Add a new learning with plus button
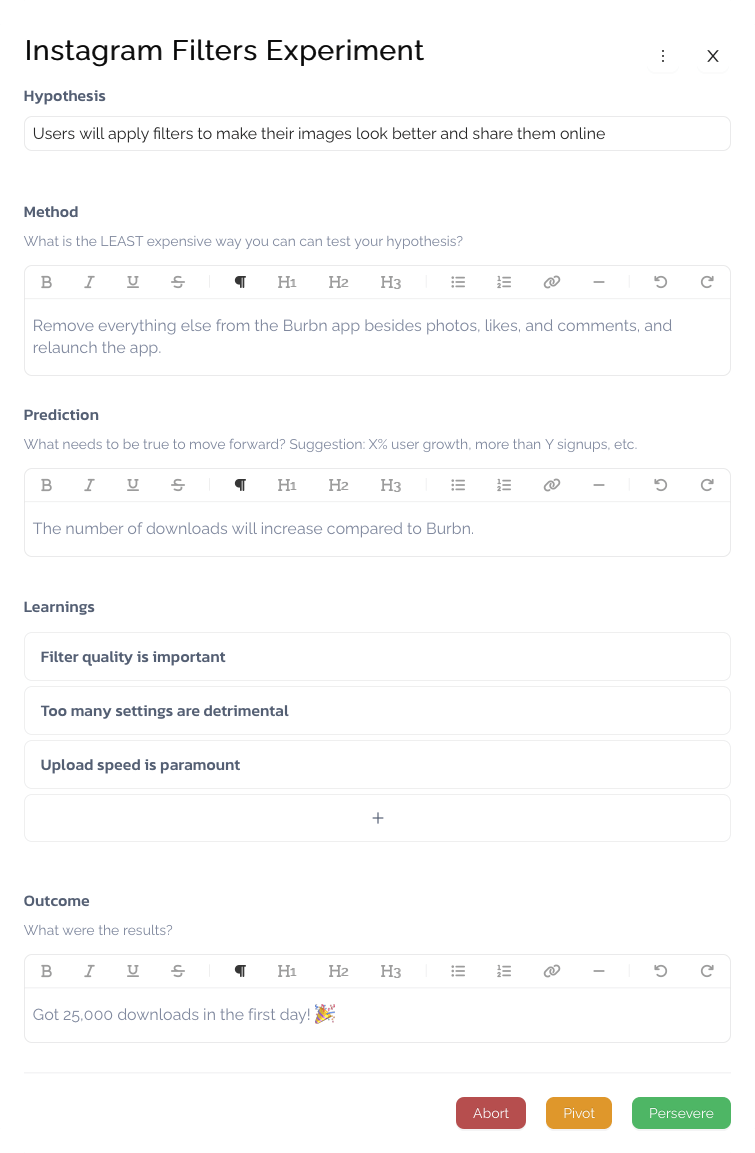The height and width of the screenshot is (1153, 755). (377, 818)
